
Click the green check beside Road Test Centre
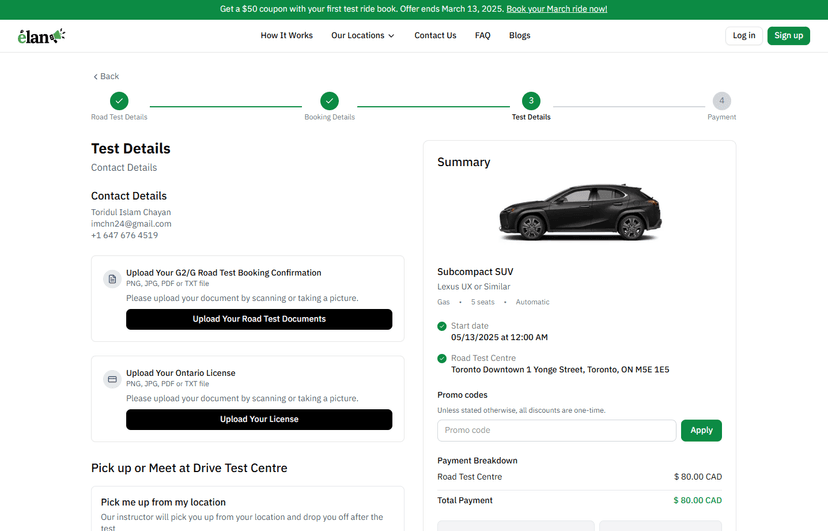pyautogui.click(x=442, y=358)
